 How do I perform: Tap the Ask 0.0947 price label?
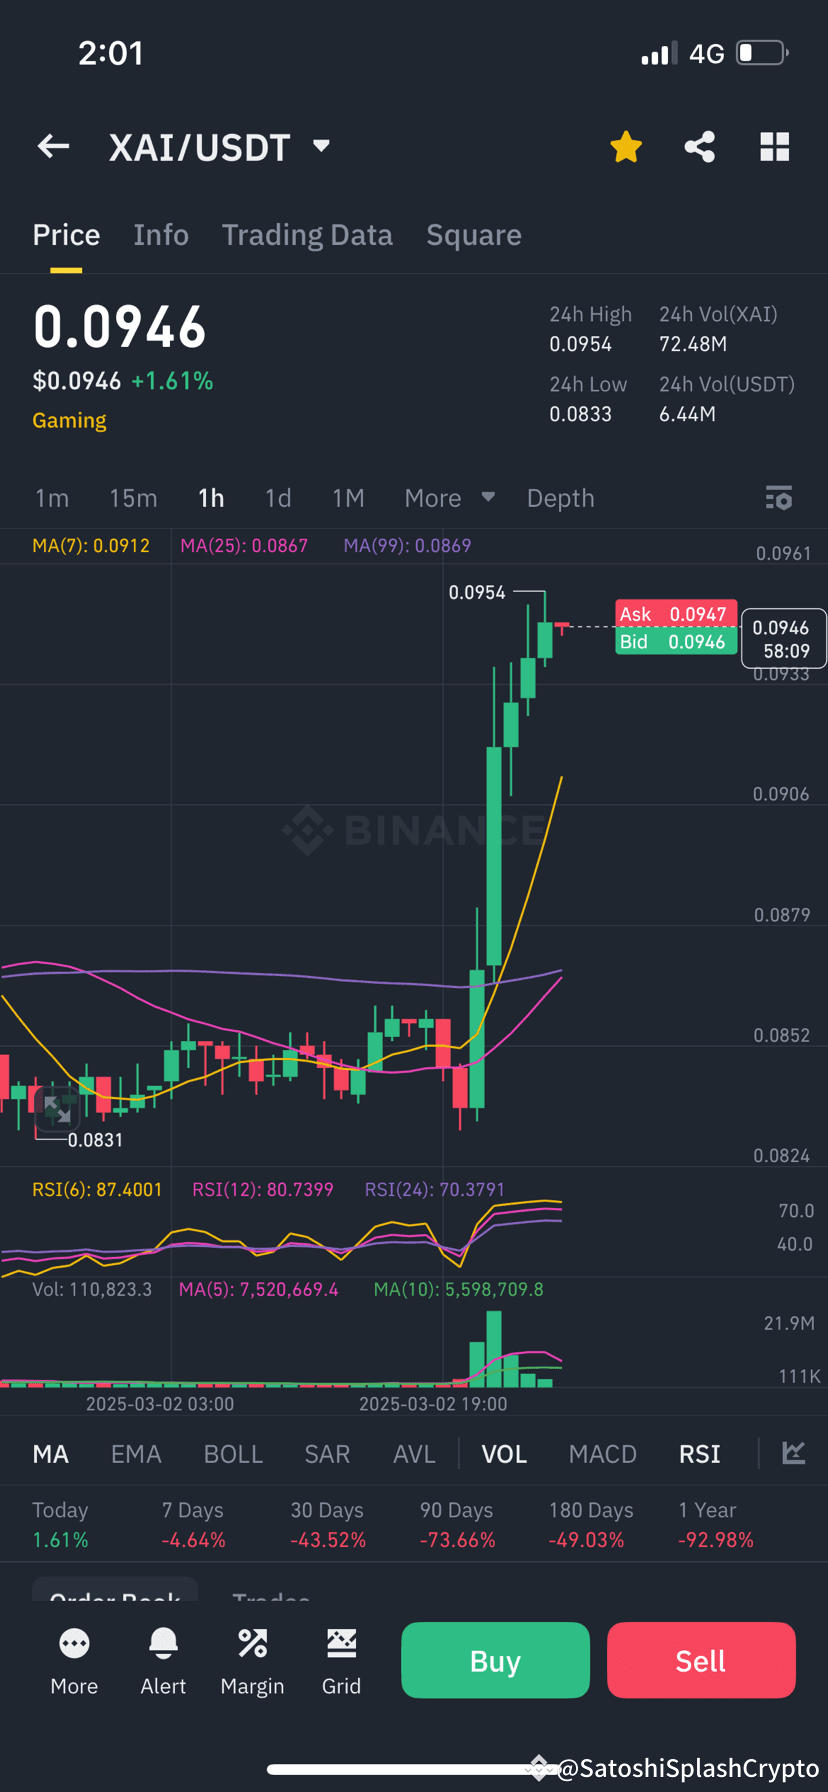(x=676, y=614)
